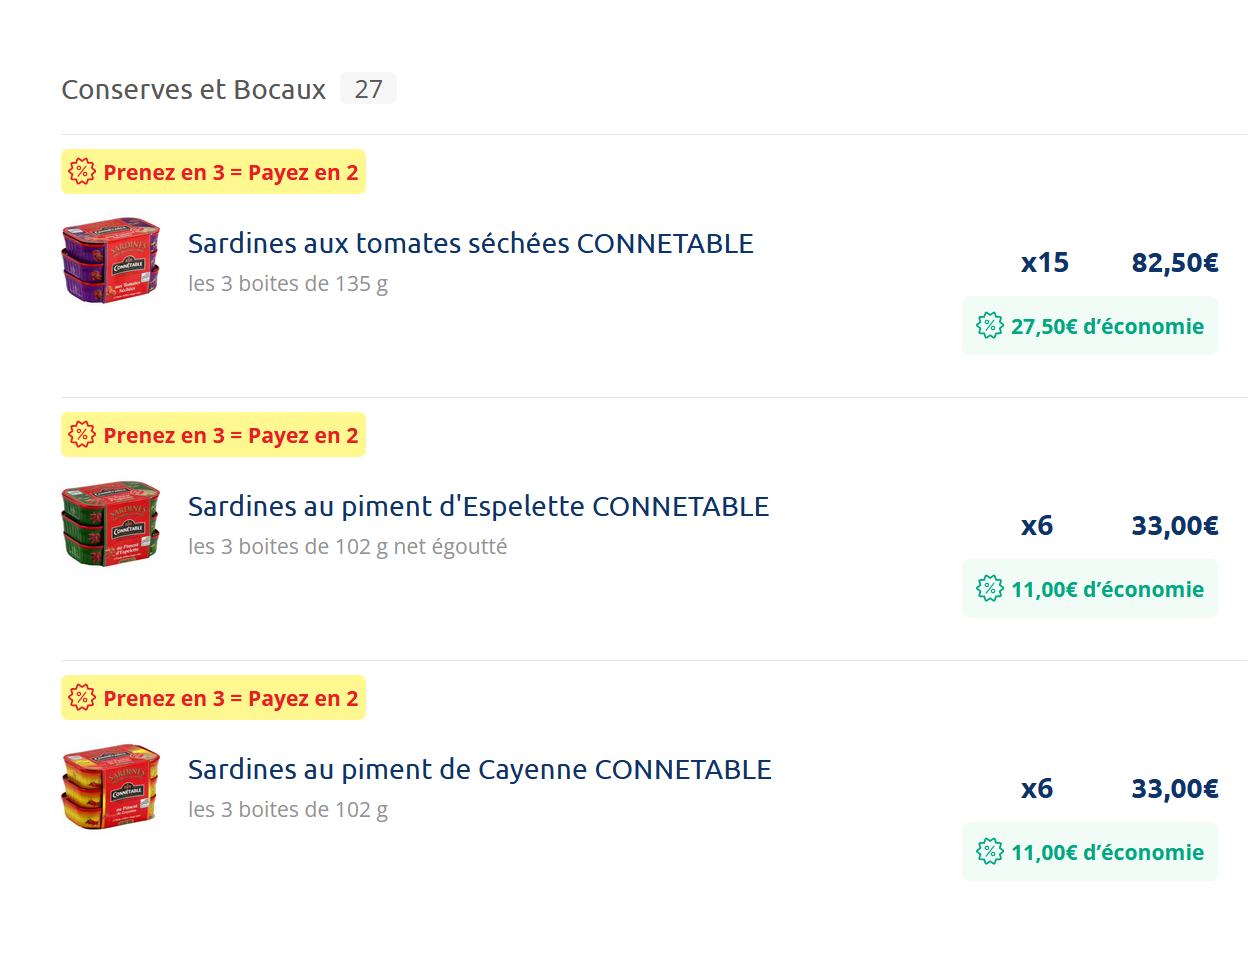Click the x6 quantity for Espelette sardines
1257x969 pixels.
point(1037,526)
